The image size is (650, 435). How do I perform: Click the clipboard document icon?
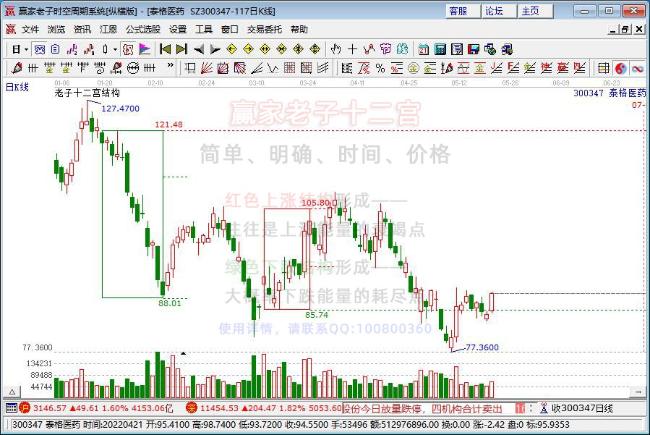point(56,49)
